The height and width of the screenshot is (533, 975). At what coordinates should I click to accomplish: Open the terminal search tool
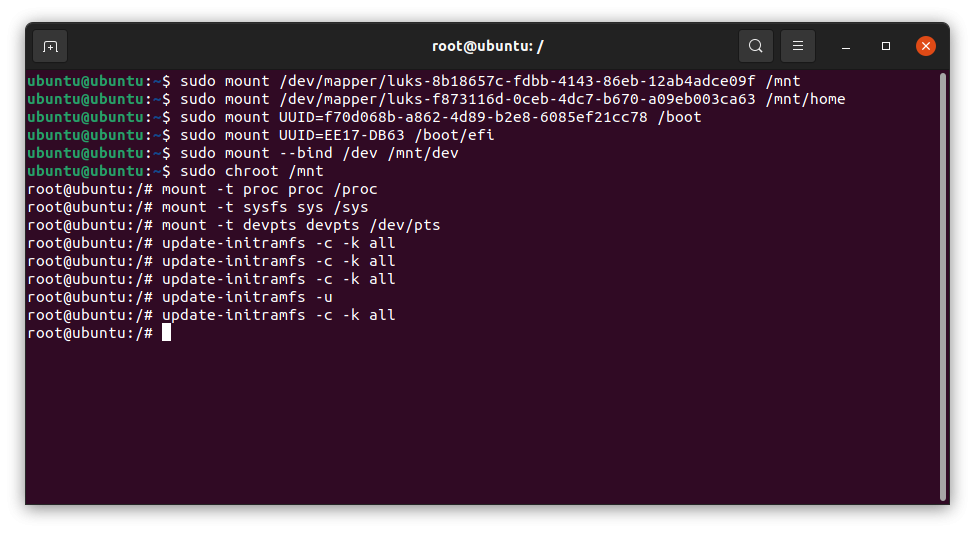click(756, 46)
